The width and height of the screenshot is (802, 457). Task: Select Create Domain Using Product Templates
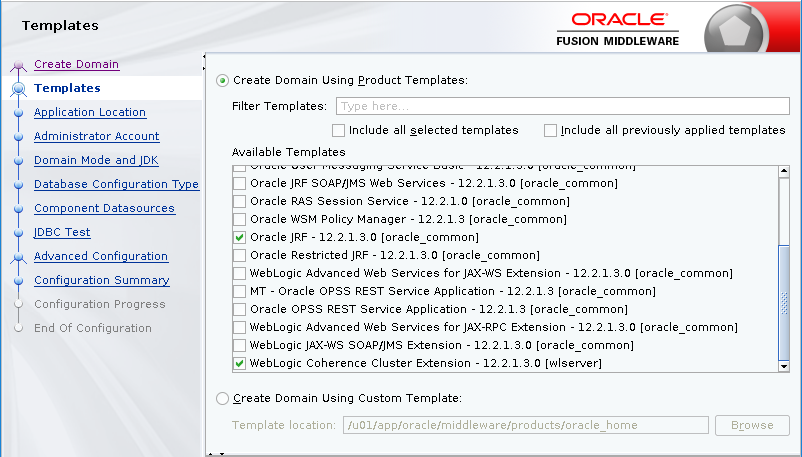[x=222, y=80]
